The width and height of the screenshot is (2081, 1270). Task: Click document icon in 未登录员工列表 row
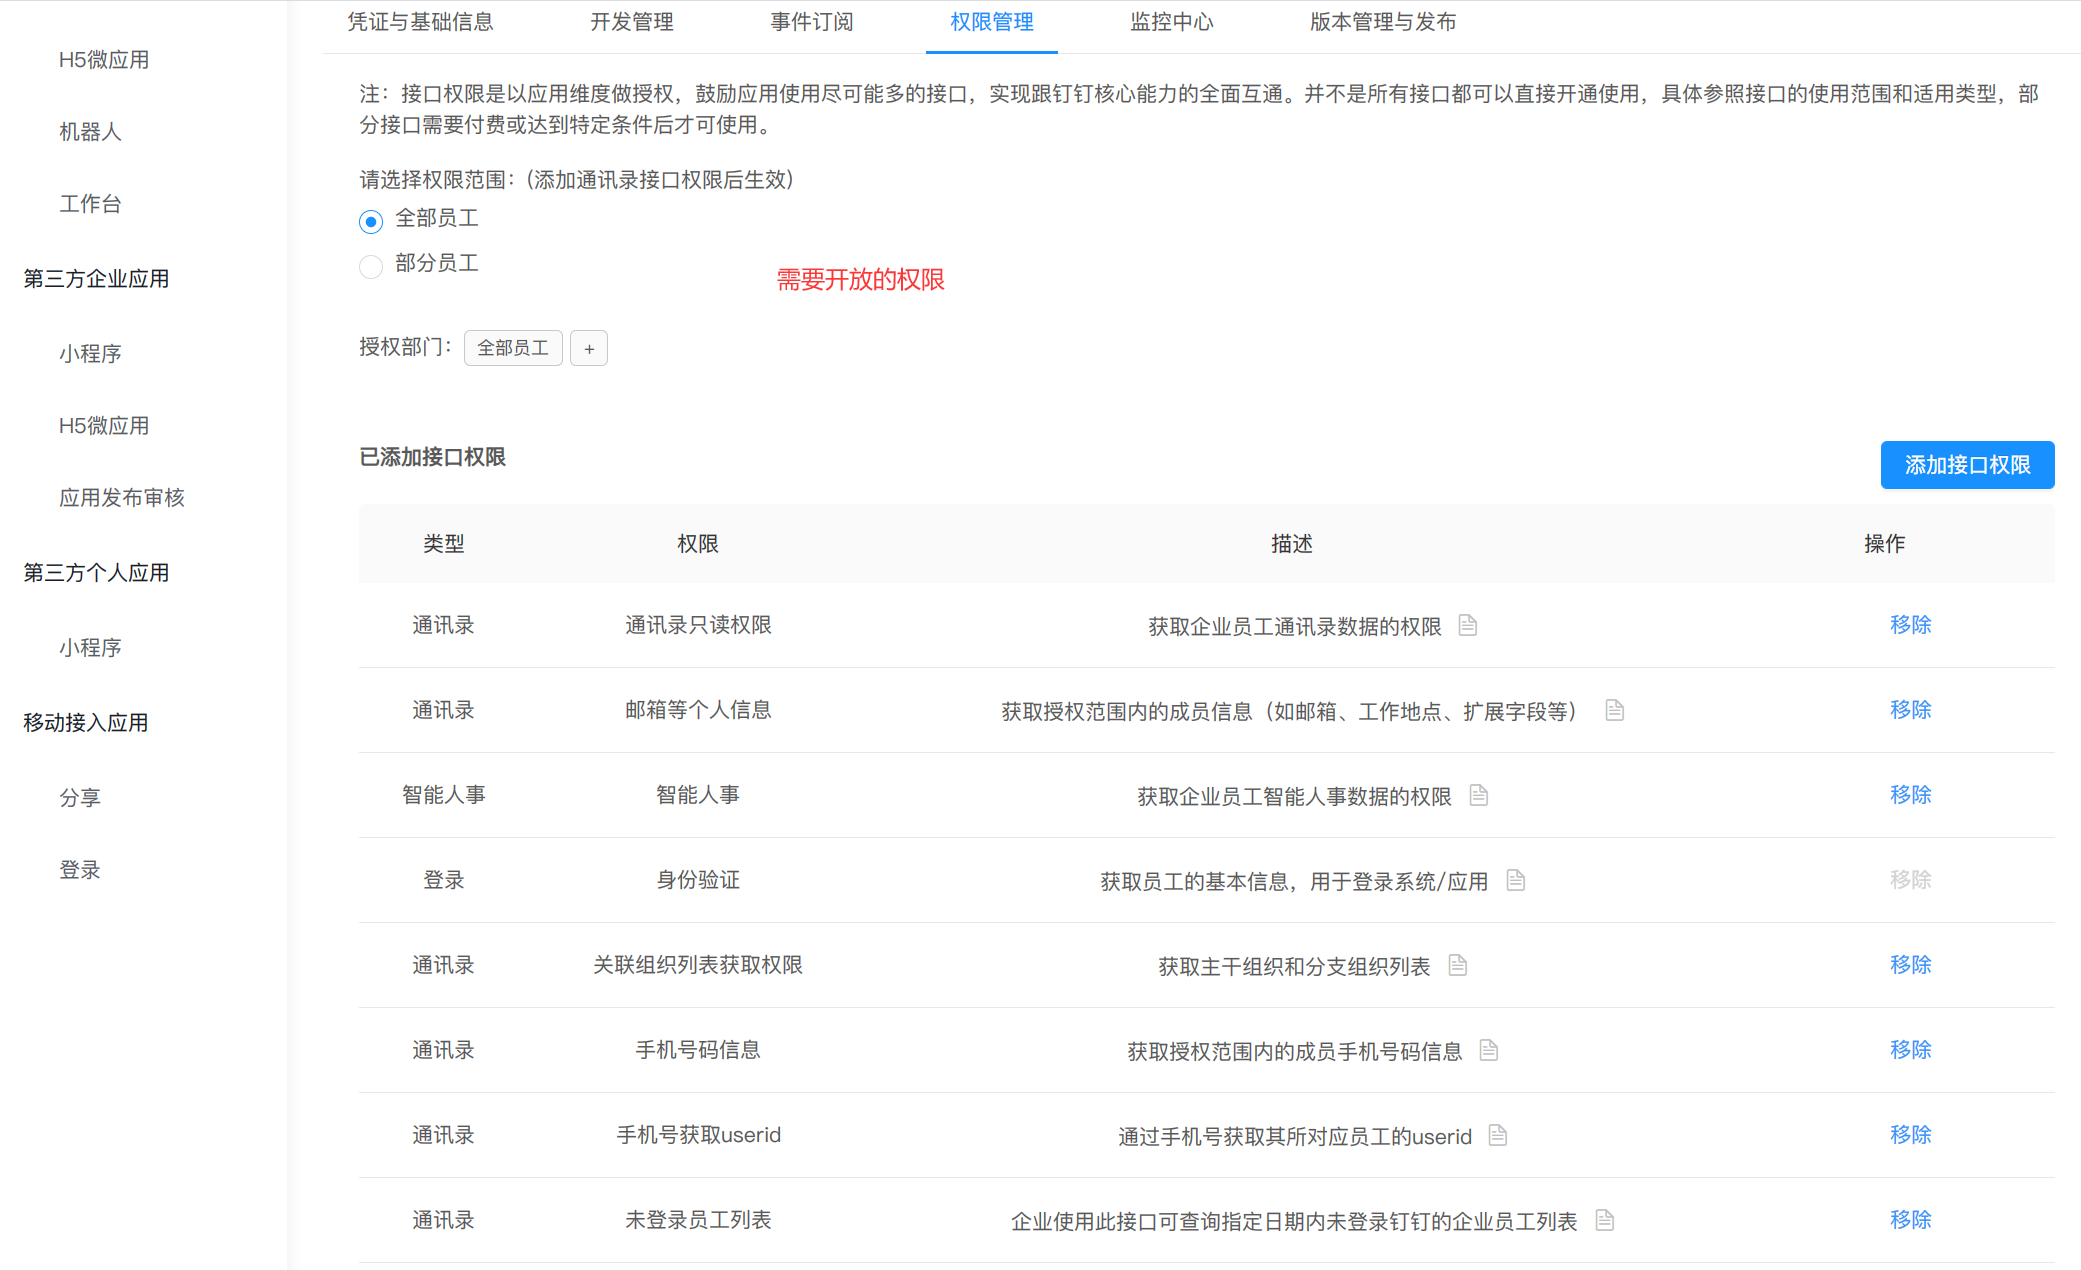(1604, 1220)
